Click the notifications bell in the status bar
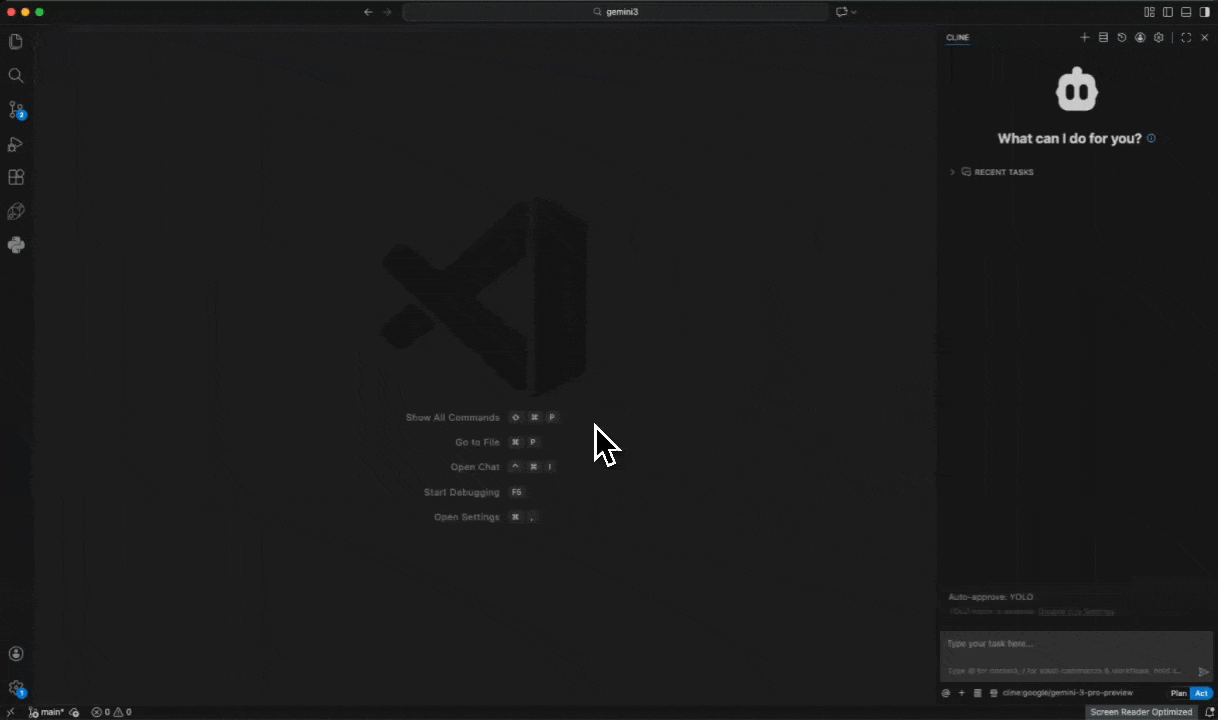Image resolution: width=1218 pixels, height=720 pixels. pos(1209,712)
